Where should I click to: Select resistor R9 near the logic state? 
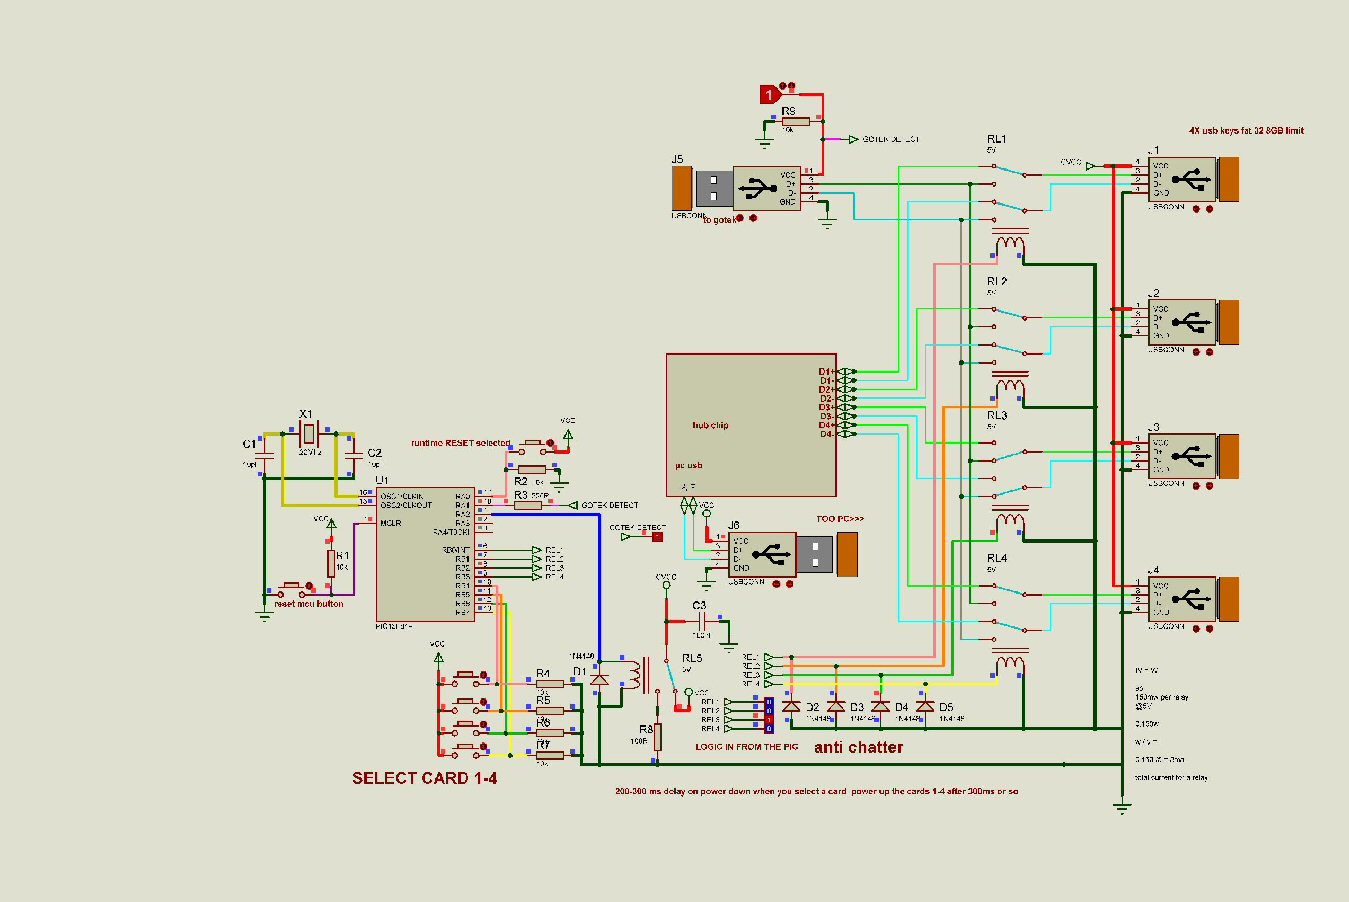click(x=796, y=121)
